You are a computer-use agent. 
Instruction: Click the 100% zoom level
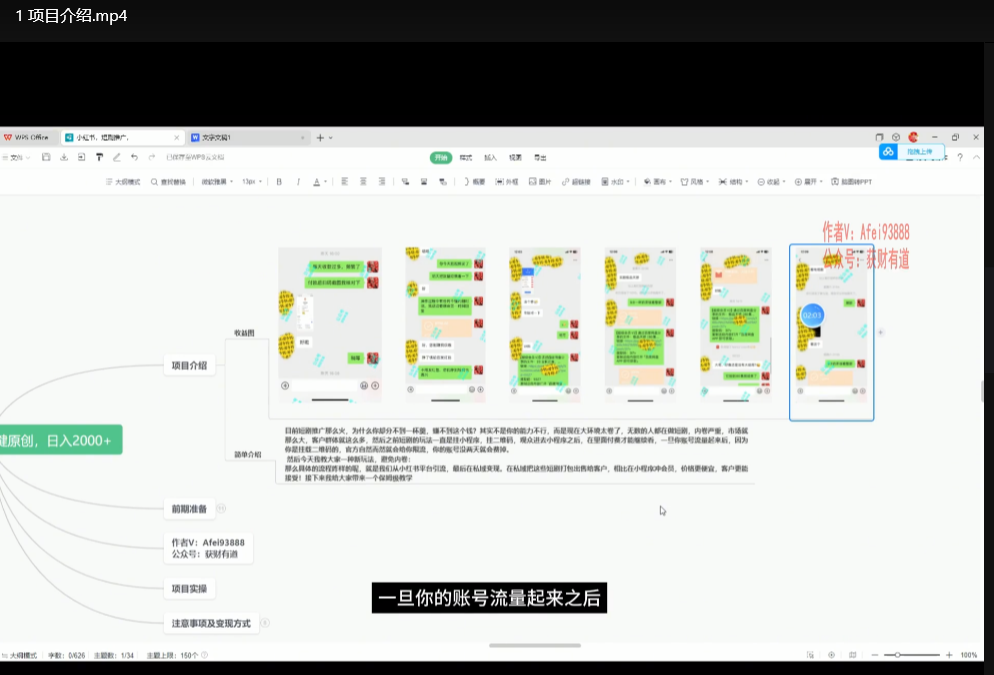[969, 655]
